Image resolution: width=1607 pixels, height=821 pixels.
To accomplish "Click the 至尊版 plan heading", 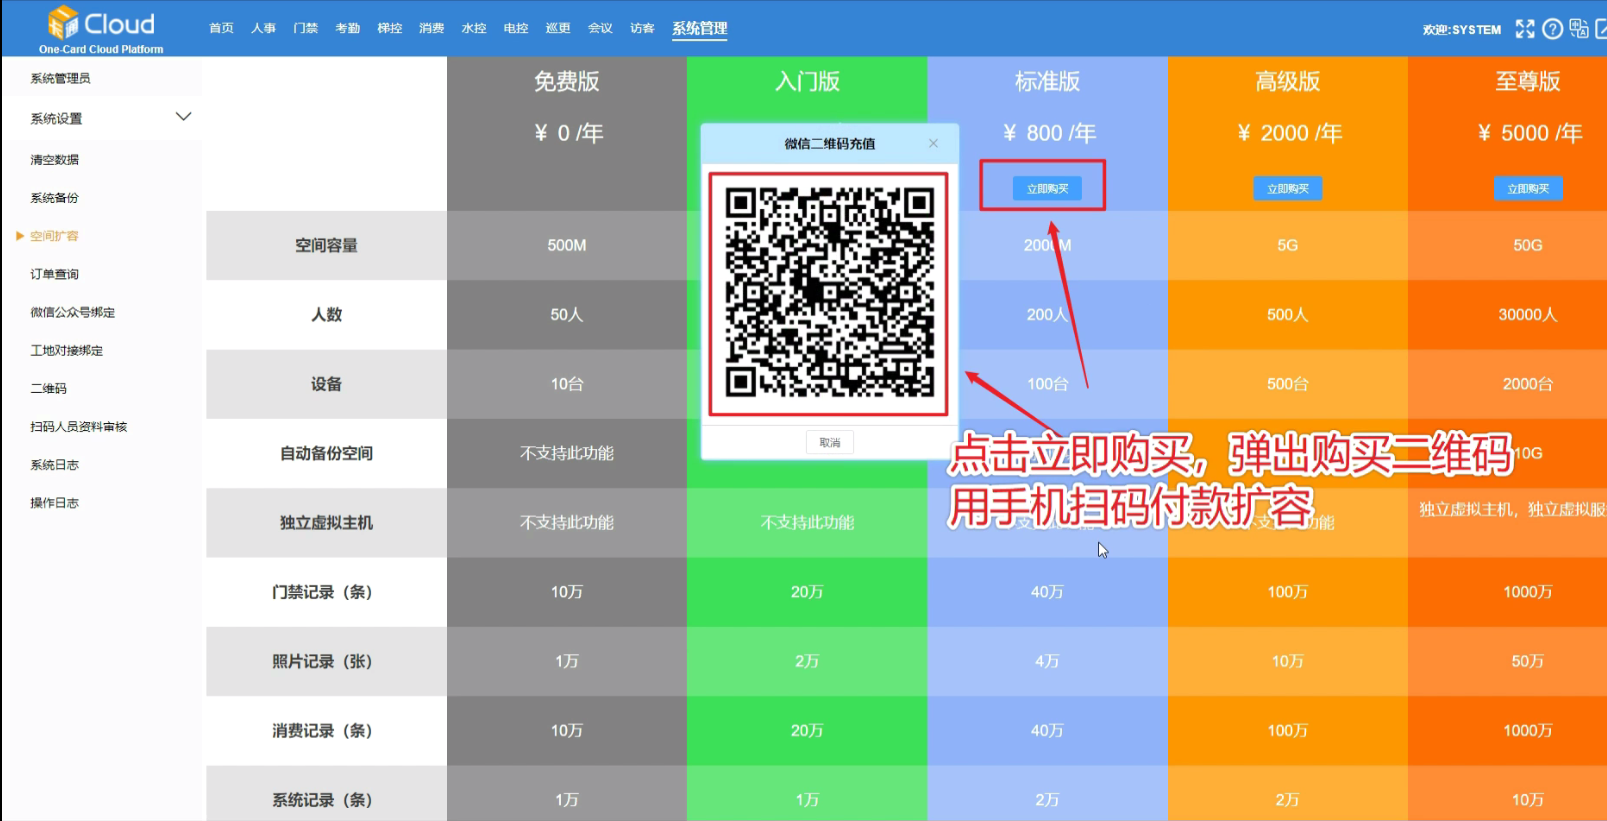I will pos(1528,81).
